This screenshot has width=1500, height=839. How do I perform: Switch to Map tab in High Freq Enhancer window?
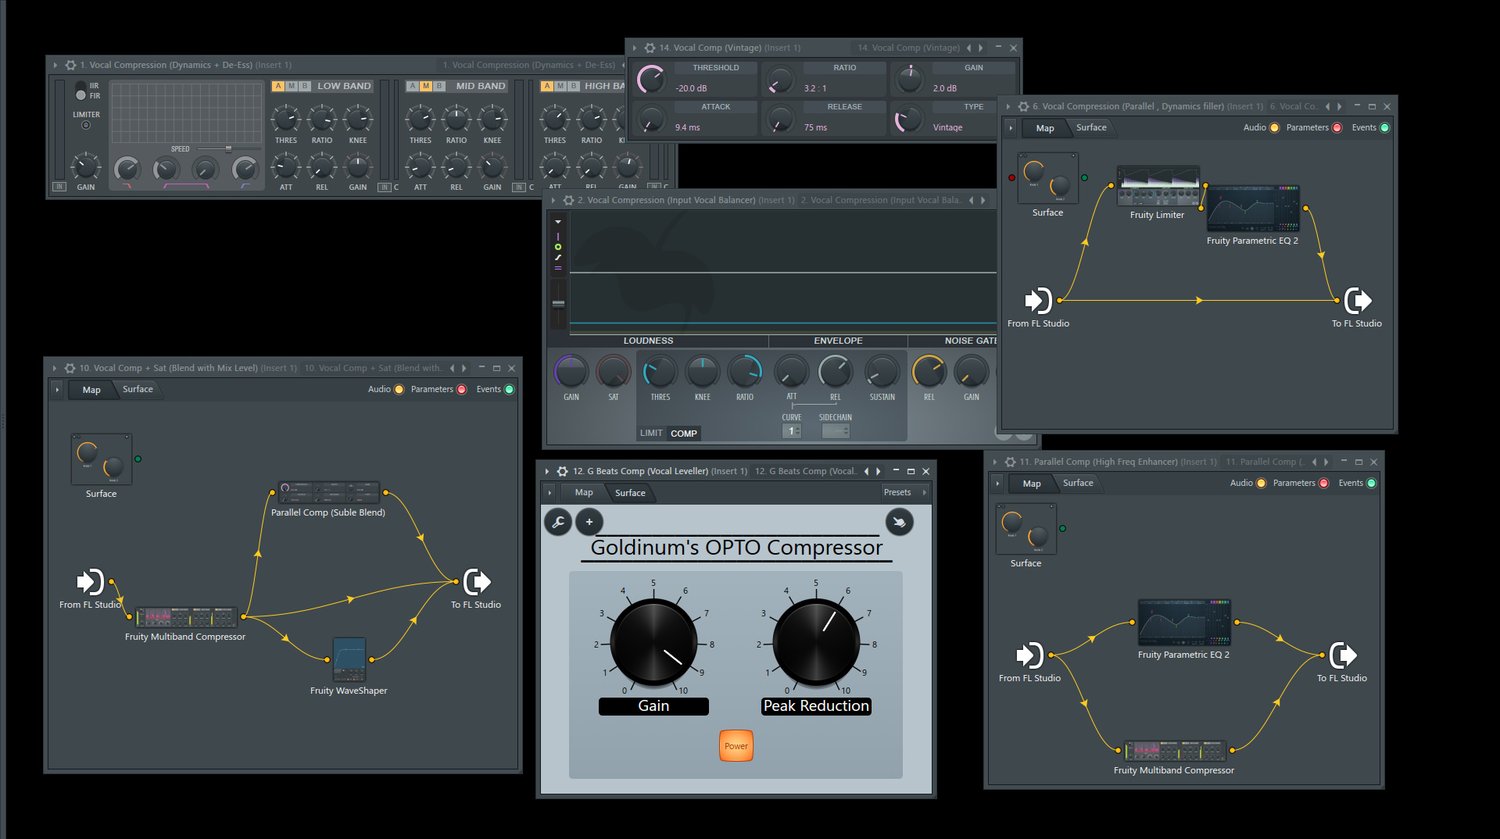click(x=1032, y=483)
